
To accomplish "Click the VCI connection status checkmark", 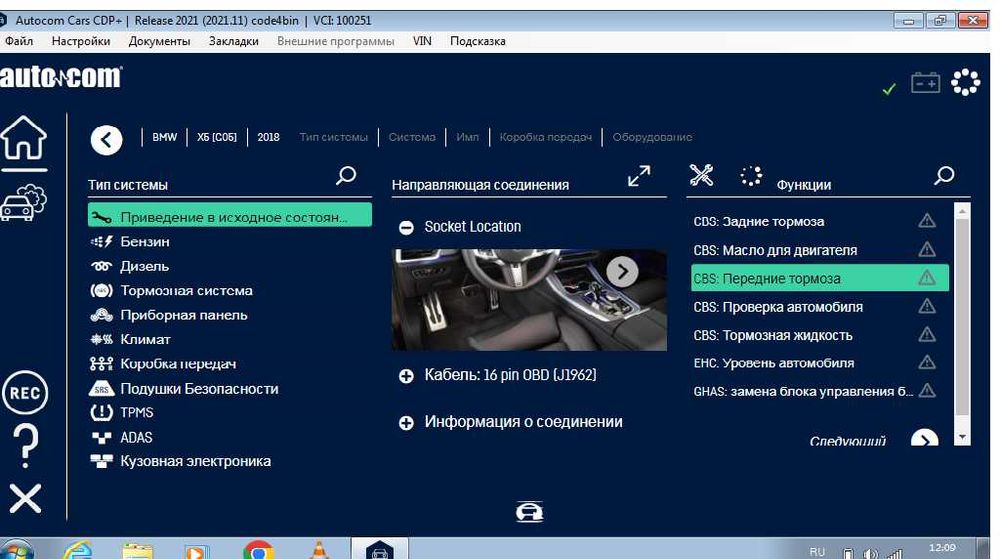I will coord(889,89).
